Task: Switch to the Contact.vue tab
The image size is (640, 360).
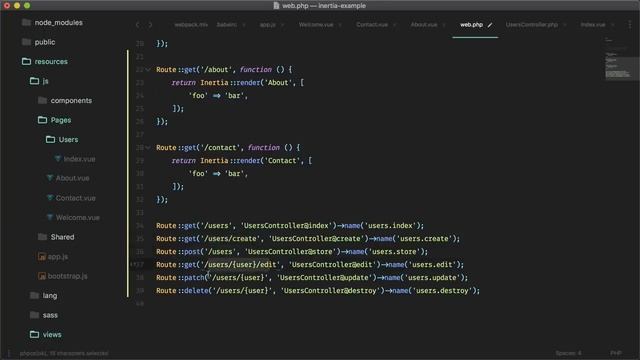Action: 372,25
